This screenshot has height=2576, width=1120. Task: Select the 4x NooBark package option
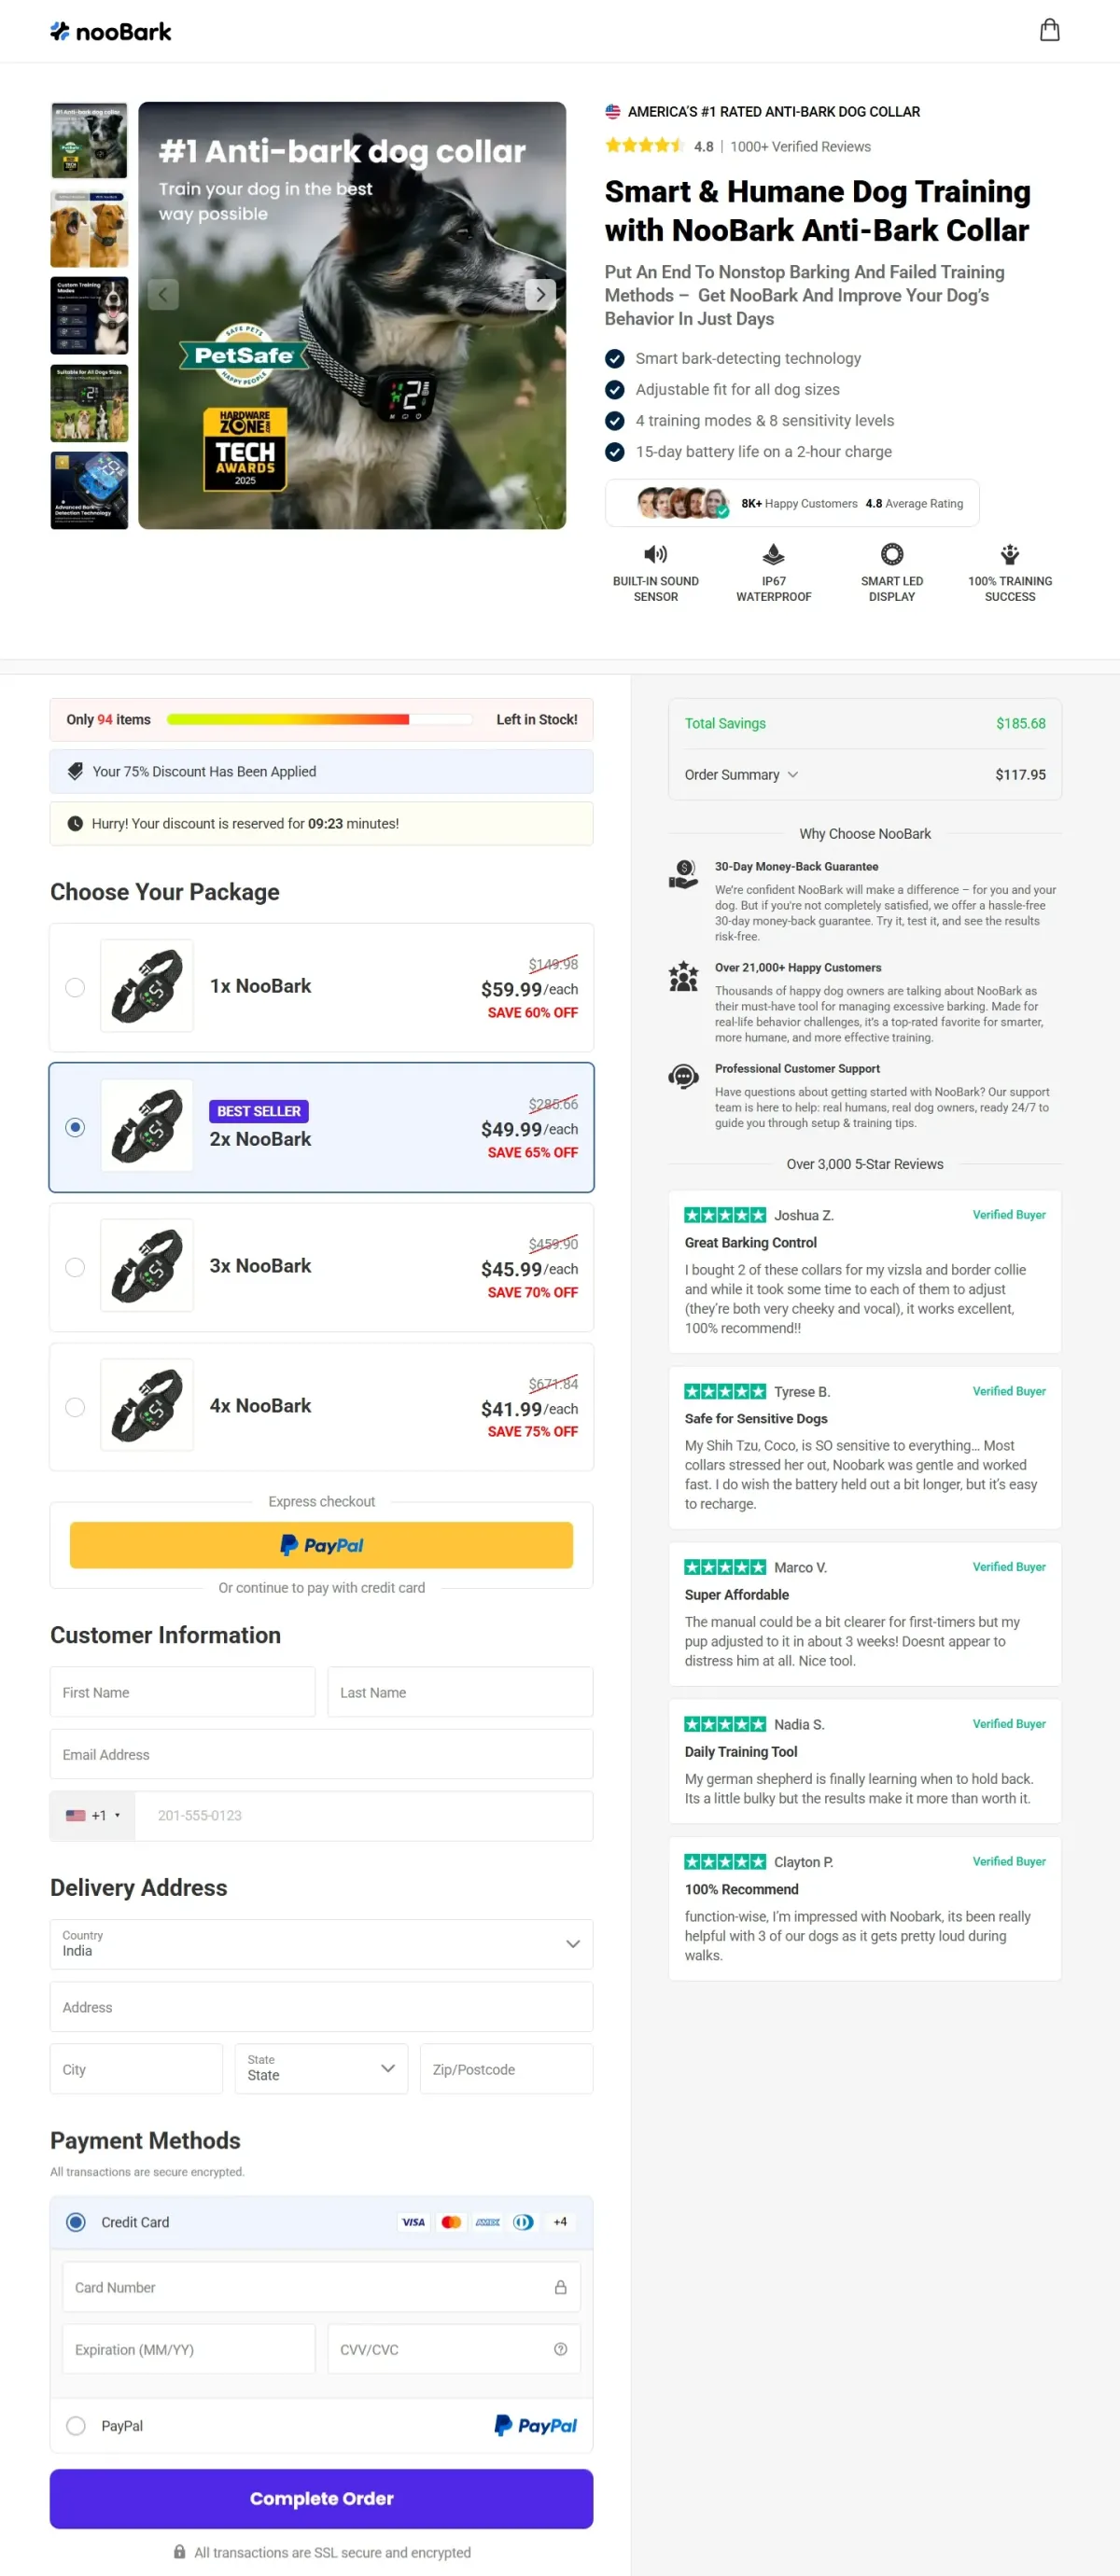tap(75, 1407)
